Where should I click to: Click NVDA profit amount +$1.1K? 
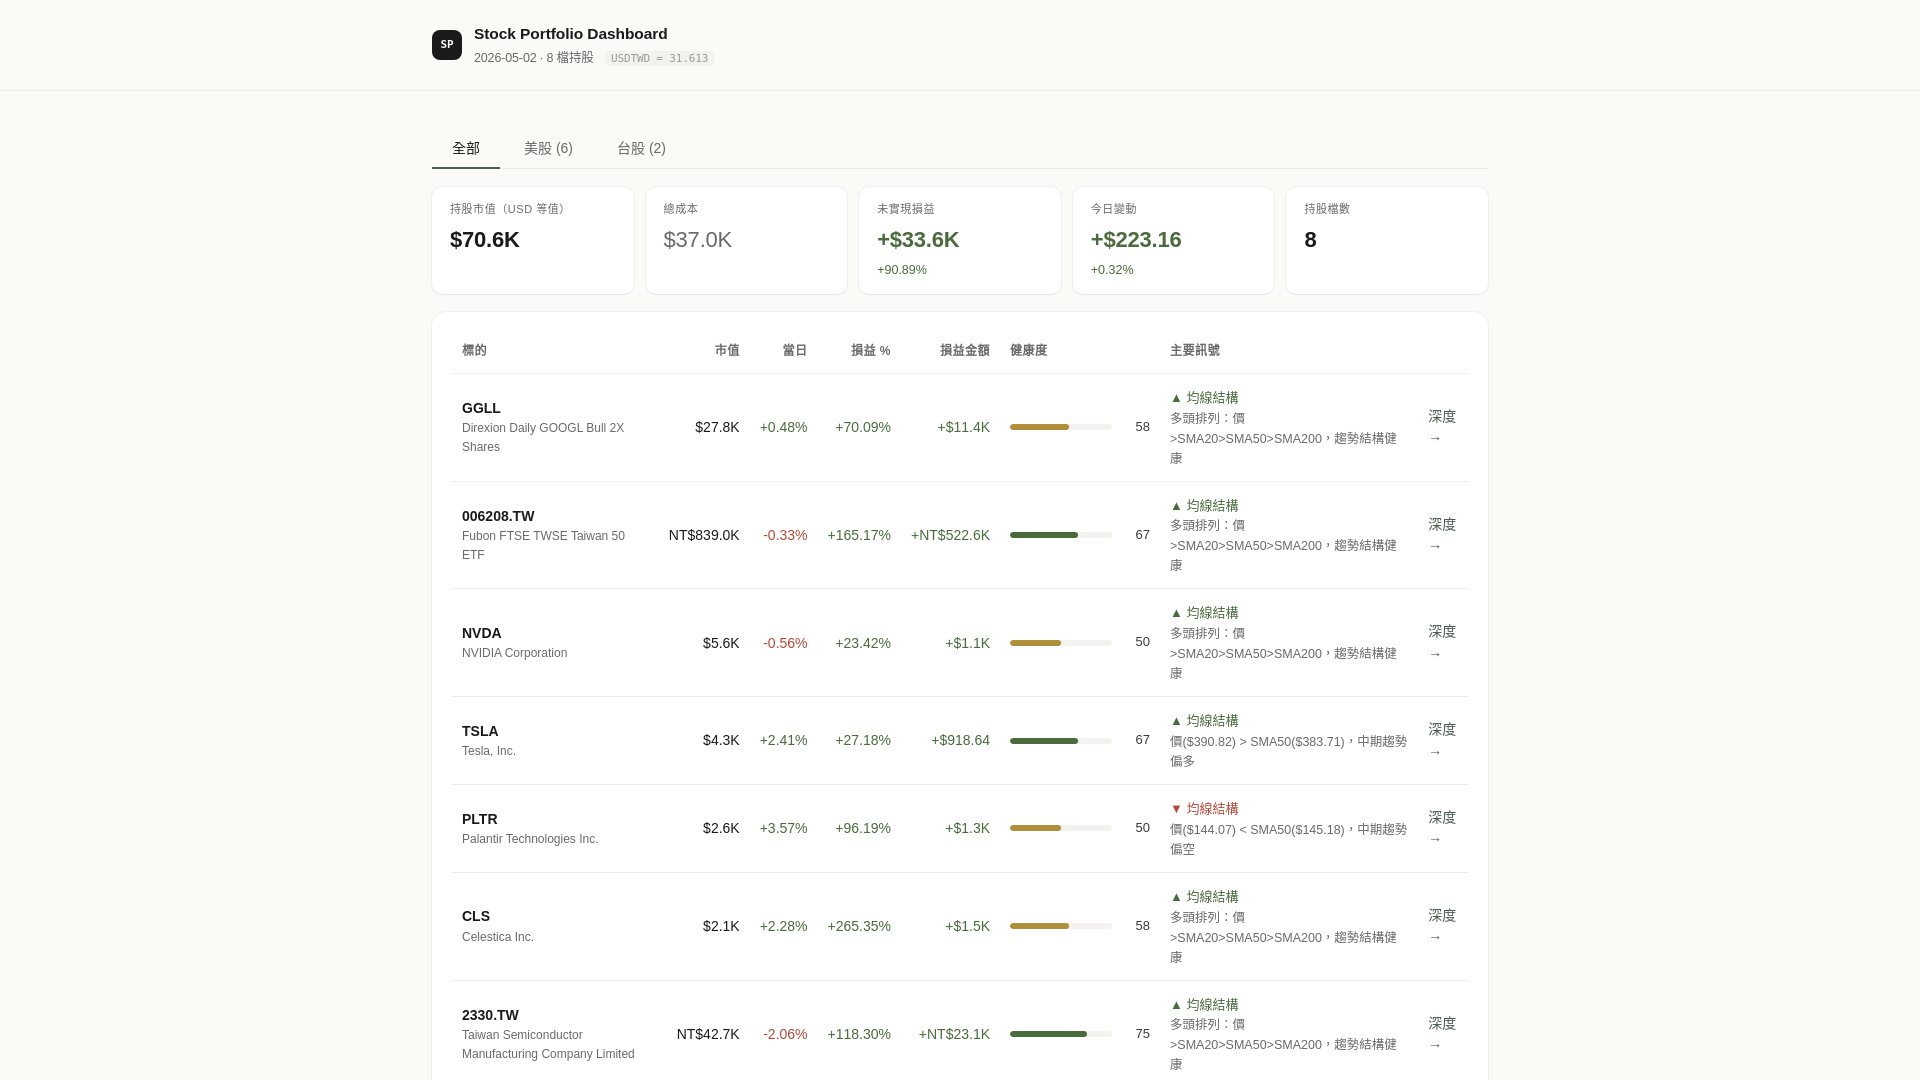pos(967,643)
